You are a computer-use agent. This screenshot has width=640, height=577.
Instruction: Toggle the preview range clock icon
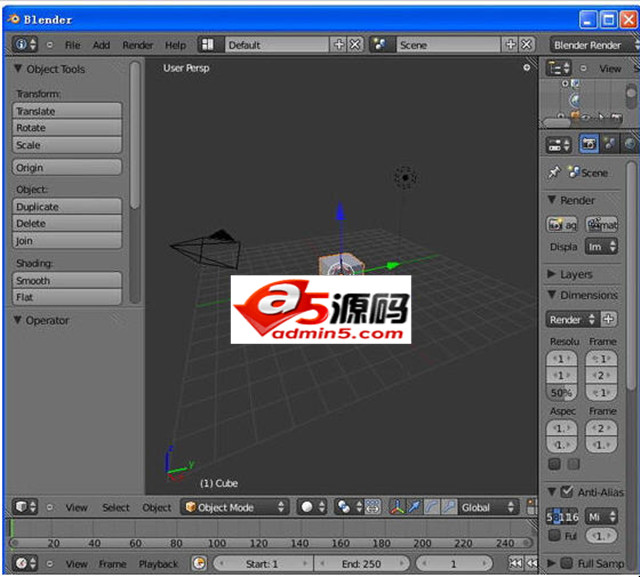pos(199,564)
